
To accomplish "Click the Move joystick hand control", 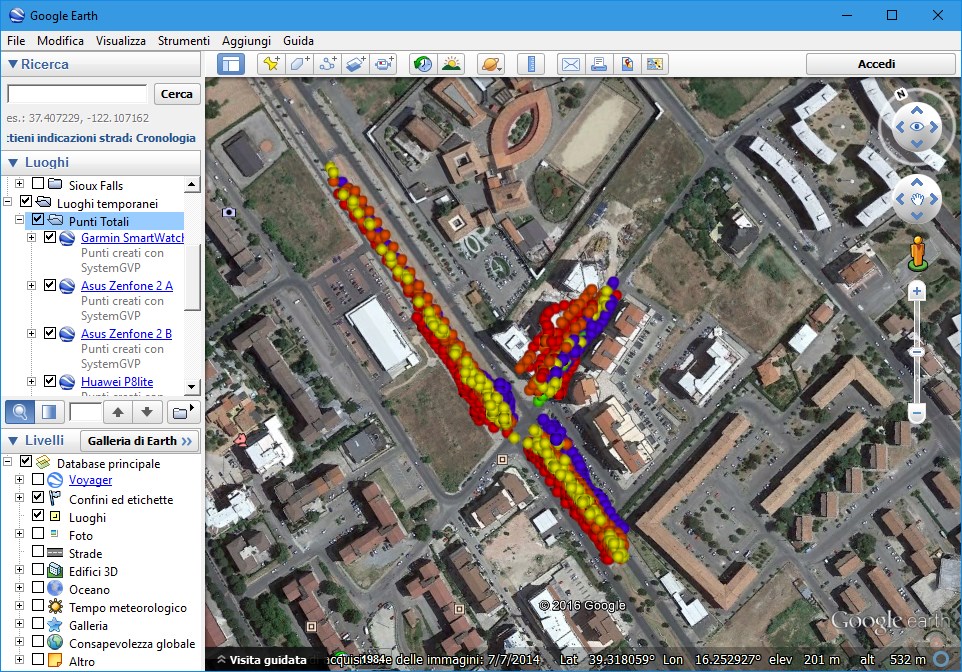I will pyautogui.click(x=917, y=199).
